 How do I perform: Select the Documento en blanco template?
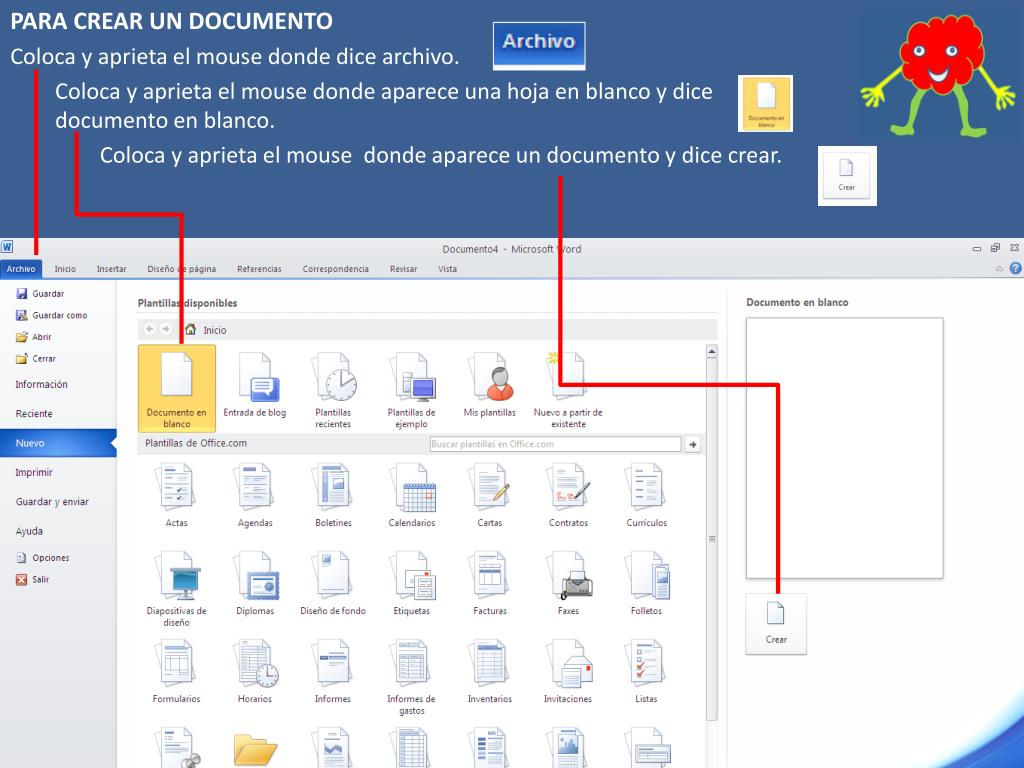tap(176, 389)
